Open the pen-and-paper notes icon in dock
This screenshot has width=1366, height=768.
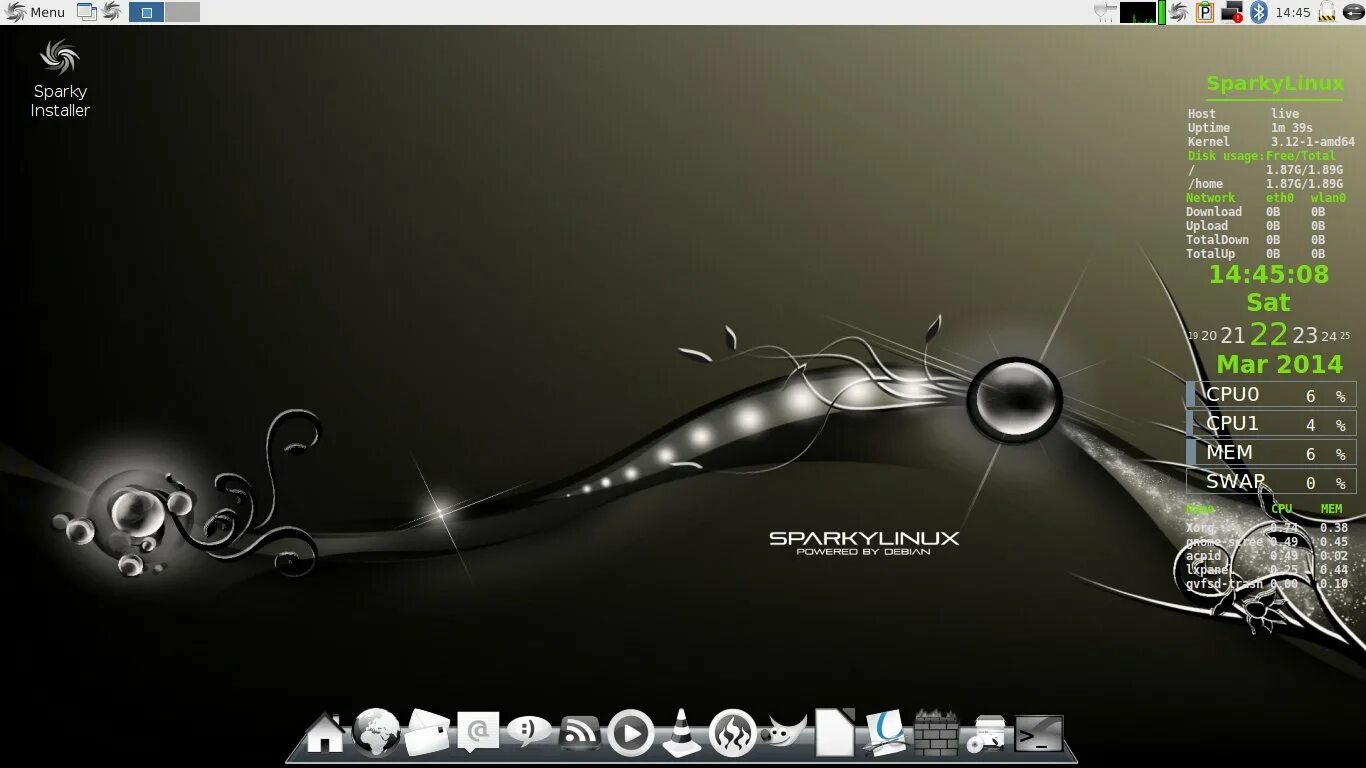pyautogui.click(x=885, y=733)
